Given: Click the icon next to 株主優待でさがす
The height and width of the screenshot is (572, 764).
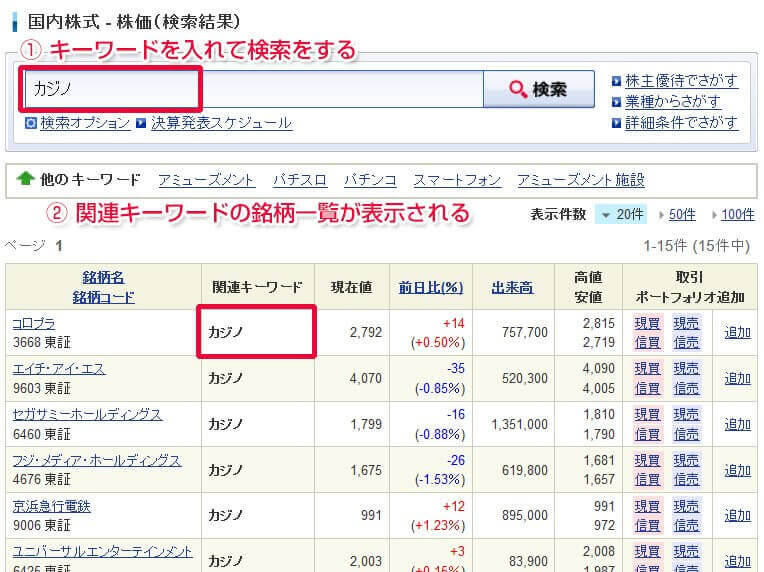Looking at the screenshot, I should (x=616, y=81).
